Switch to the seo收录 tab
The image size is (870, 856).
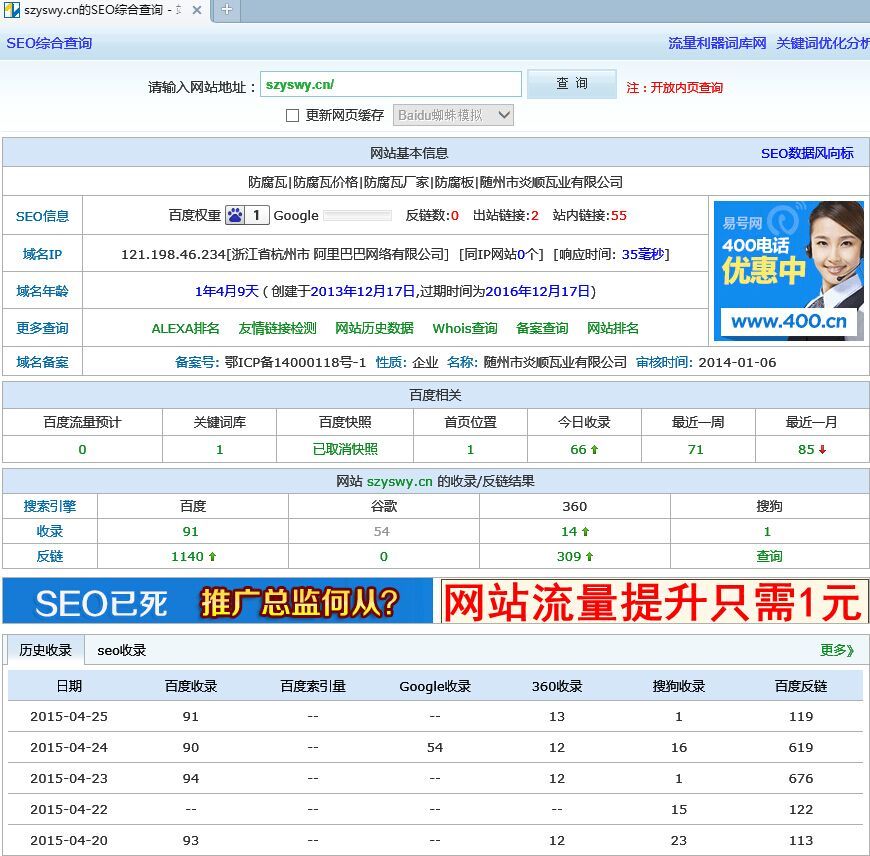click(122, 650)
